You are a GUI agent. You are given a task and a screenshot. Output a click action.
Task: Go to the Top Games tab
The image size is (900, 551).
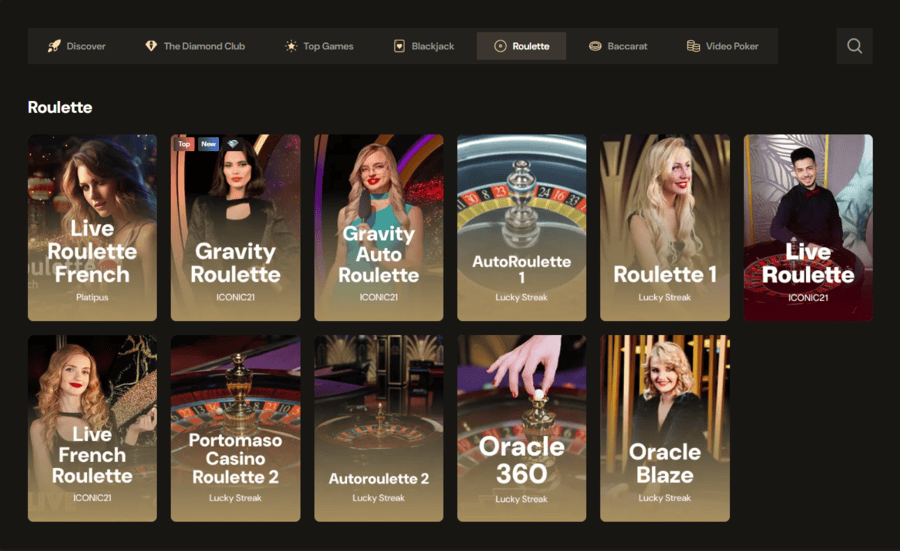coord(320,46)
